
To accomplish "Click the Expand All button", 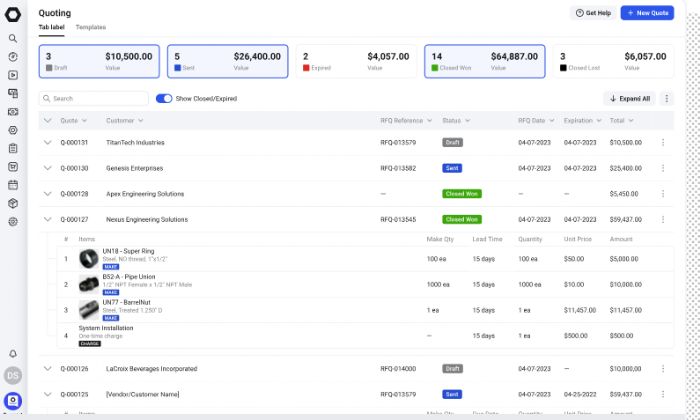I will tap(629, 99).
